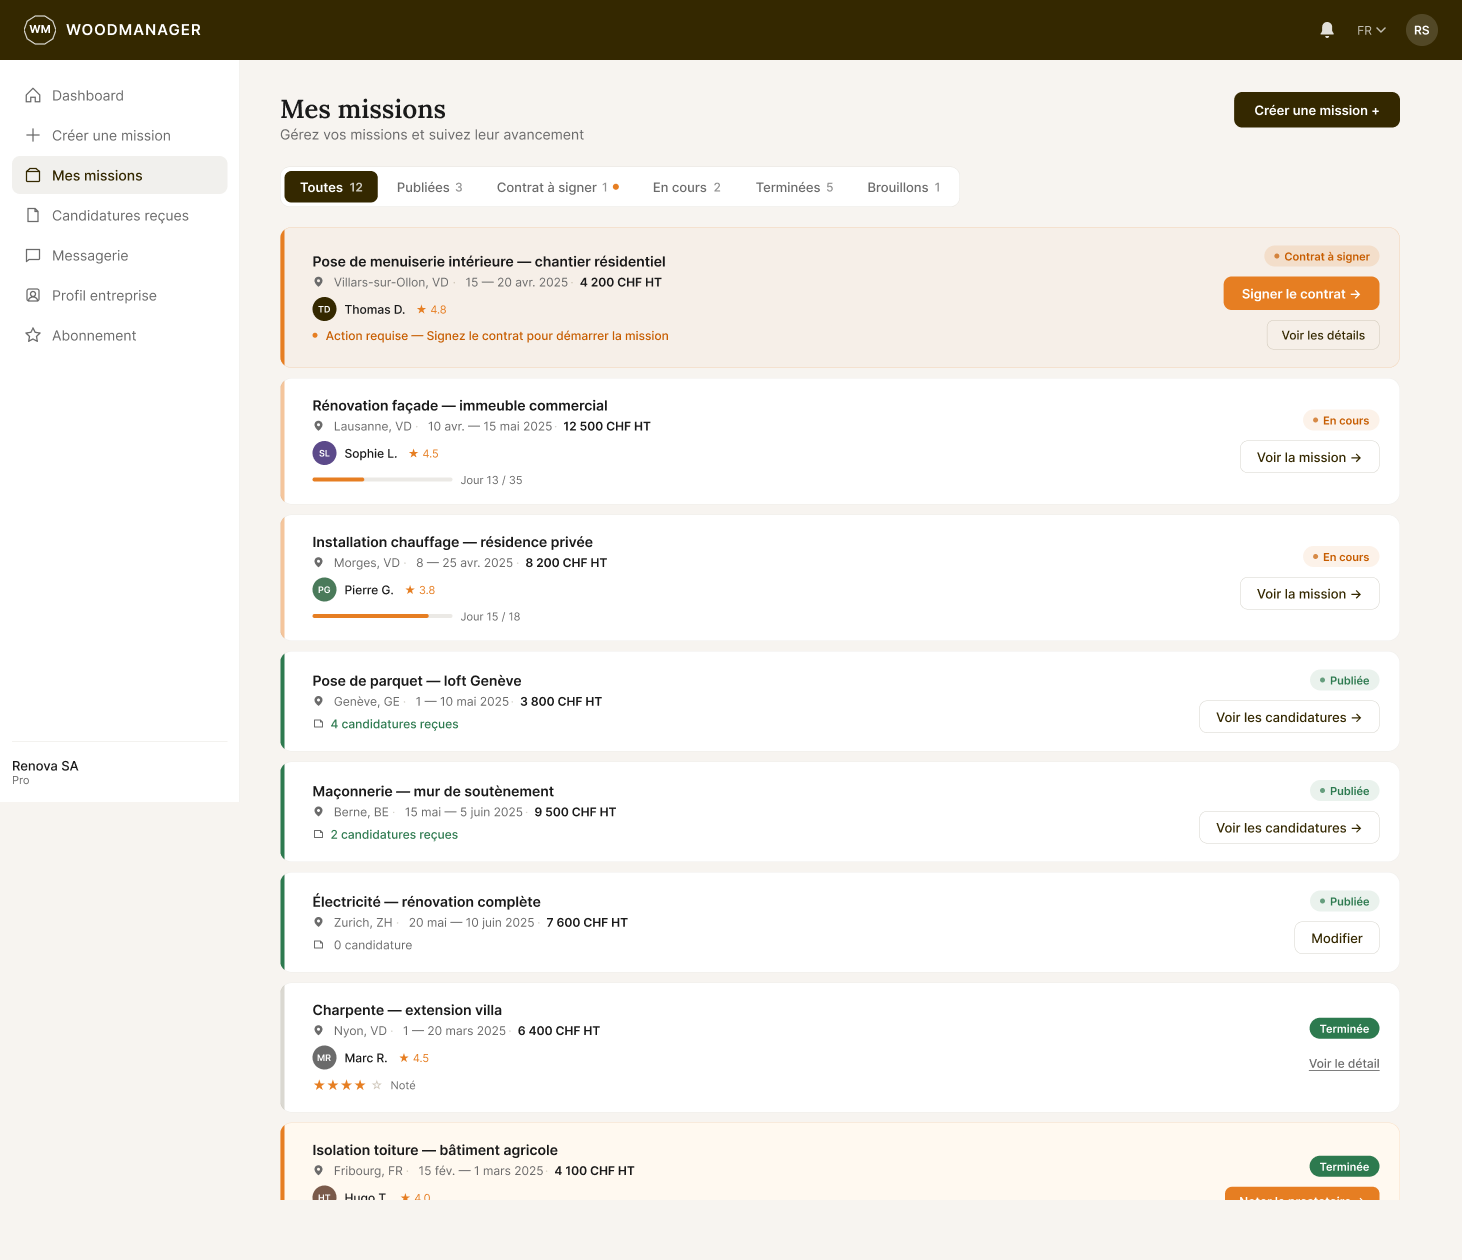Click progress bar Jour 13 / 35

(382, 480)
